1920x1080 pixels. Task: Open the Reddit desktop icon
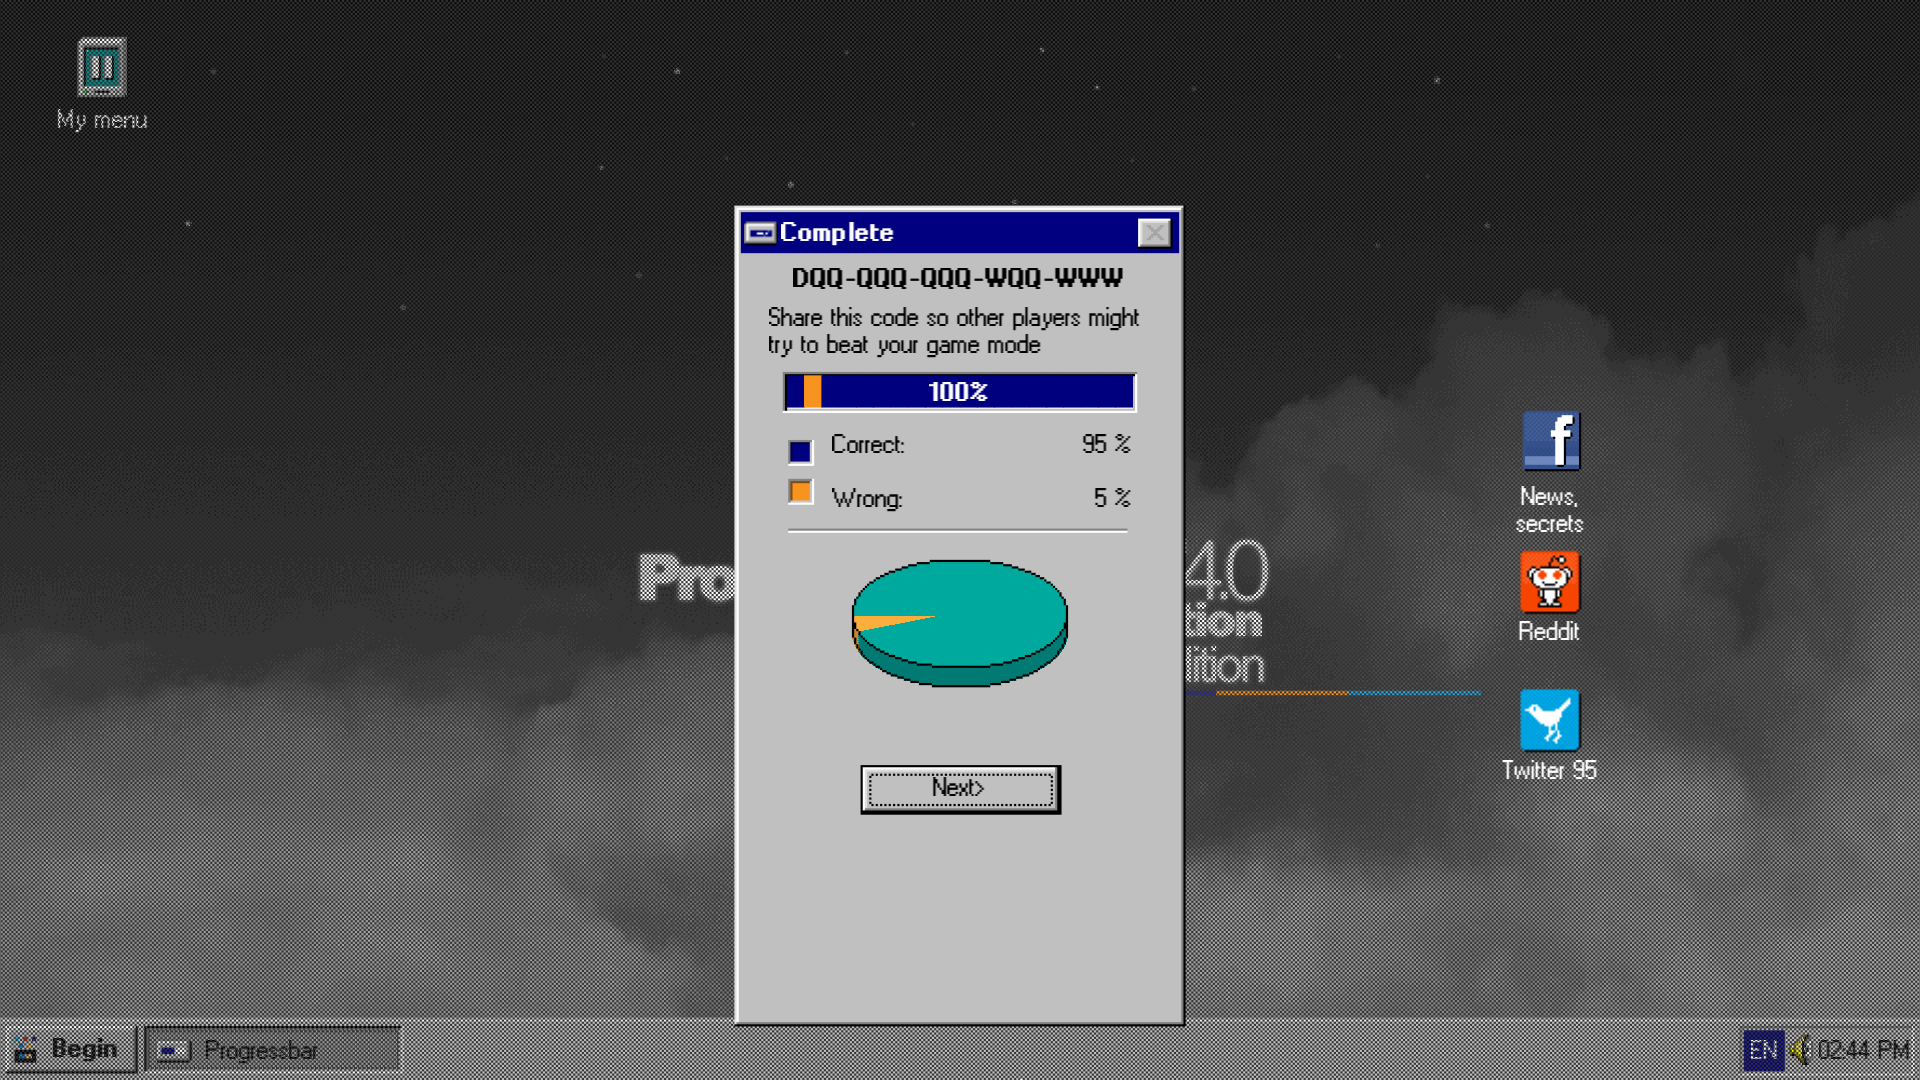1549,582
